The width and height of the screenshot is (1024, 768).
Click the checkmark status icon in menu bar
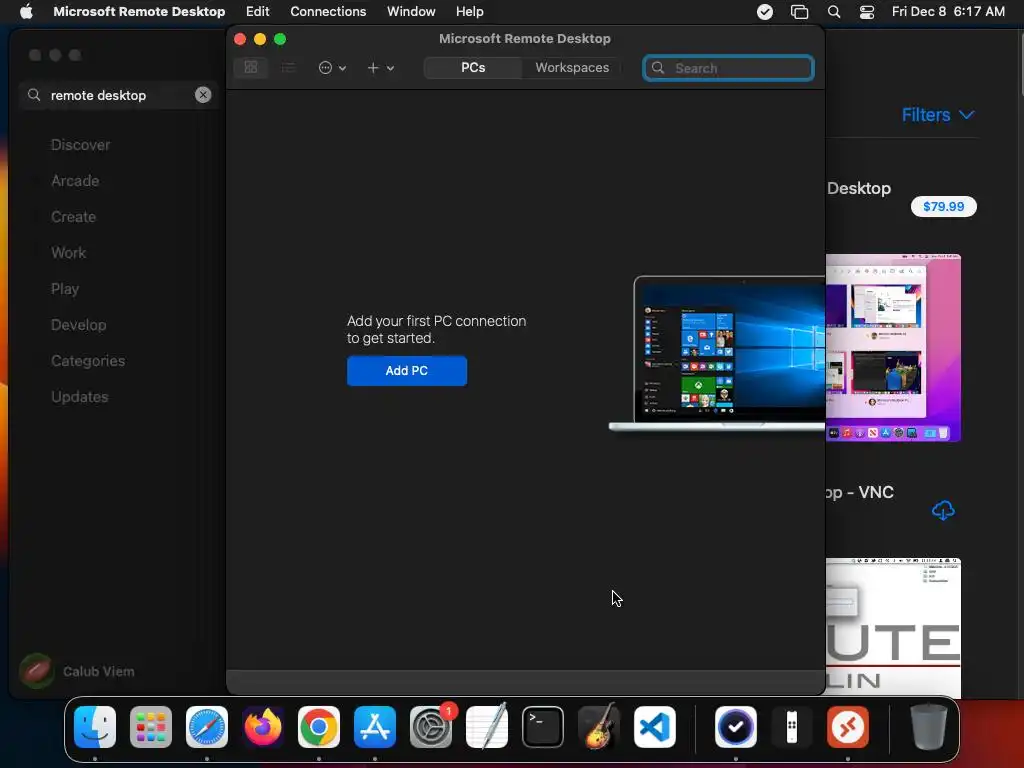(x=765, y=12)
